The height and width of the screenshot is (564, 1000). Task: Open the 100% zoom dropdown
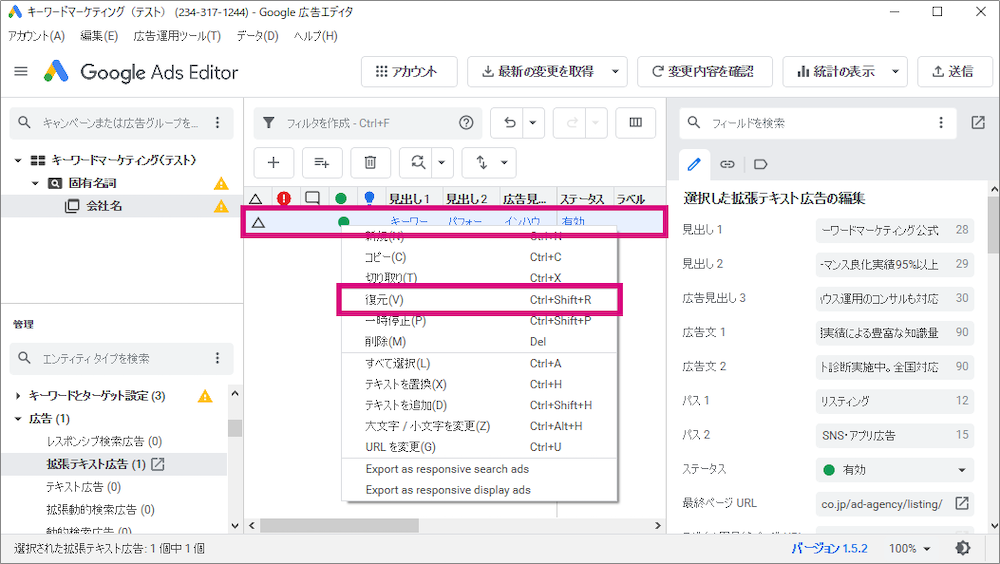pyautogui.click(x=910, y=548)
